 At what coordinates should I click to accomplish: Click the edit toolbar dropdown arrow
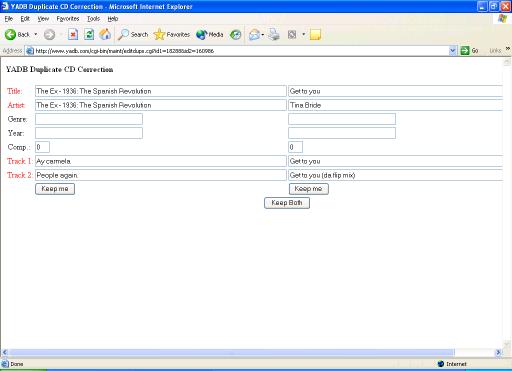click(303, 34)
